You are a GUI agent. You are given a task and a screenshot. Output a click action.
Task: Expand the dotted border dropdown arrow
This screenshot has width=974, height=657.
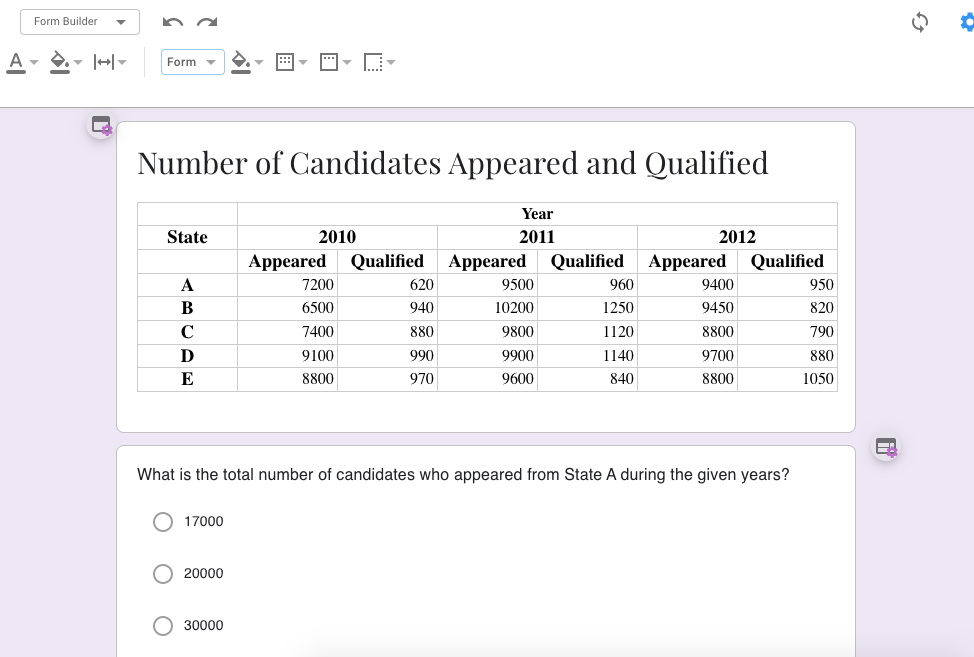tap(303, 62)
